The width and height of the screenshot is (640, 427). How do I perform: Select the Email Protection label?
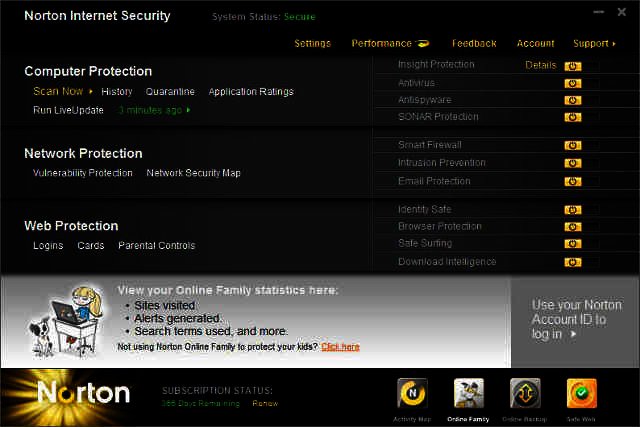click(434, 181)
